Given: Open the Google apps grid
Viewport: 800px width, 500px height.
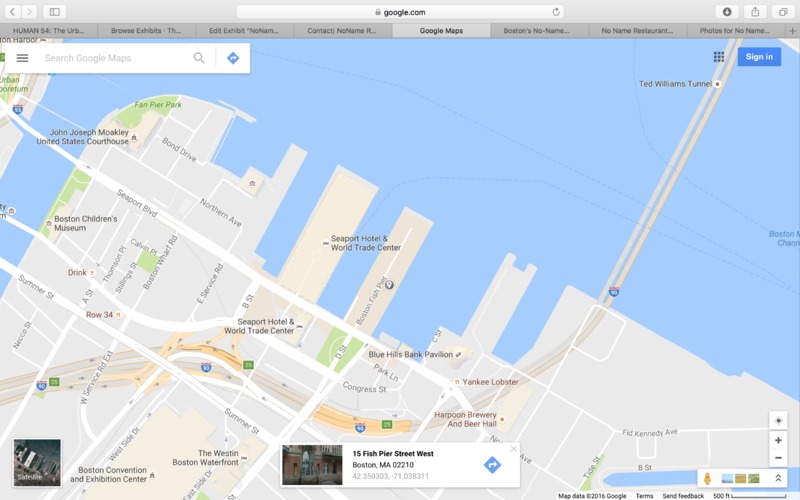Looking at the screenshot, I should 719,57.
